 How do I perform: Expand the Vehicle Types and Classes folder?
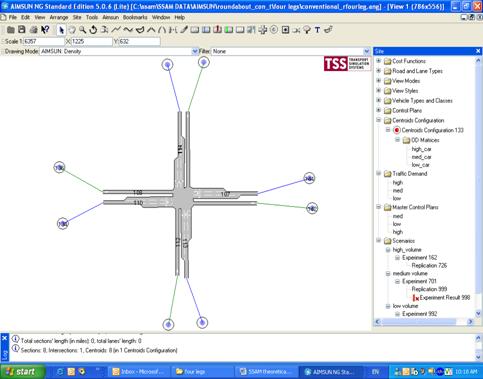tap(378, 100)
